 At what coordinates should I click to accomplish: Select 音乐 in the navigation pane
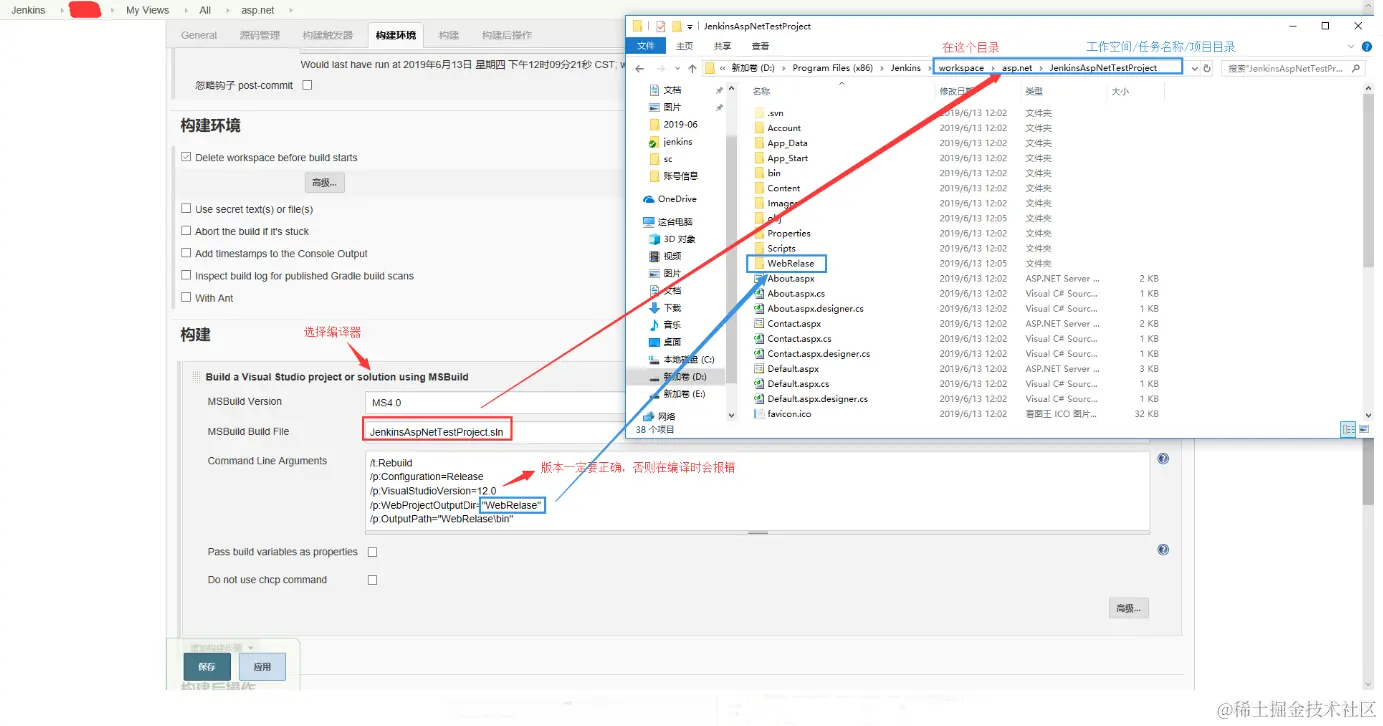pos(665,325)
